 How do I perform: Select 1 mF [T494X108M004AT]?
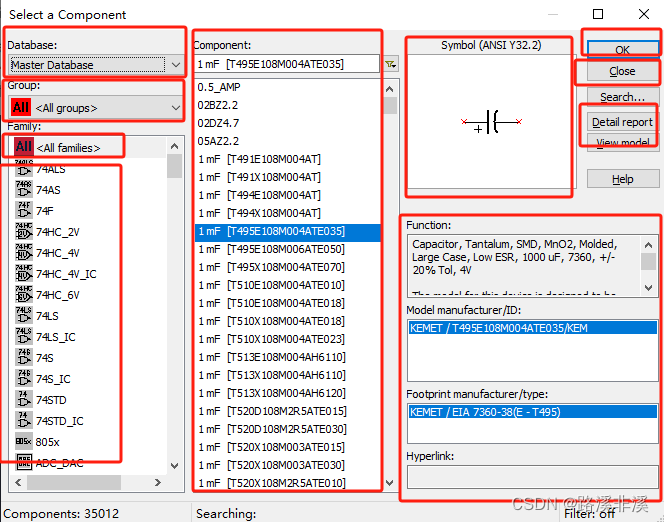coord(288,213)
